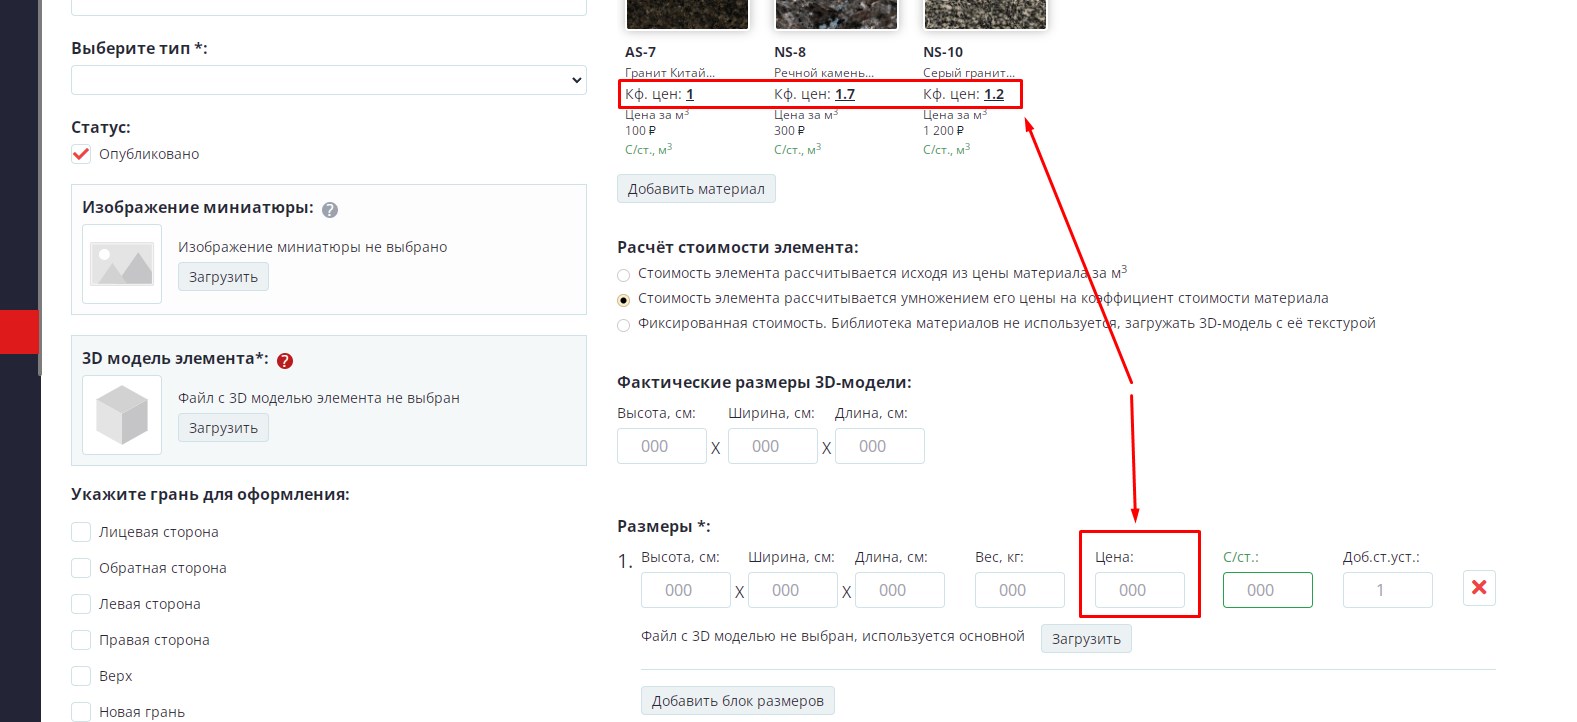Focus the Вес, кг field
Viewport: 1577px width, 722px height.
pyautogui.click(x=1020, y=590)
